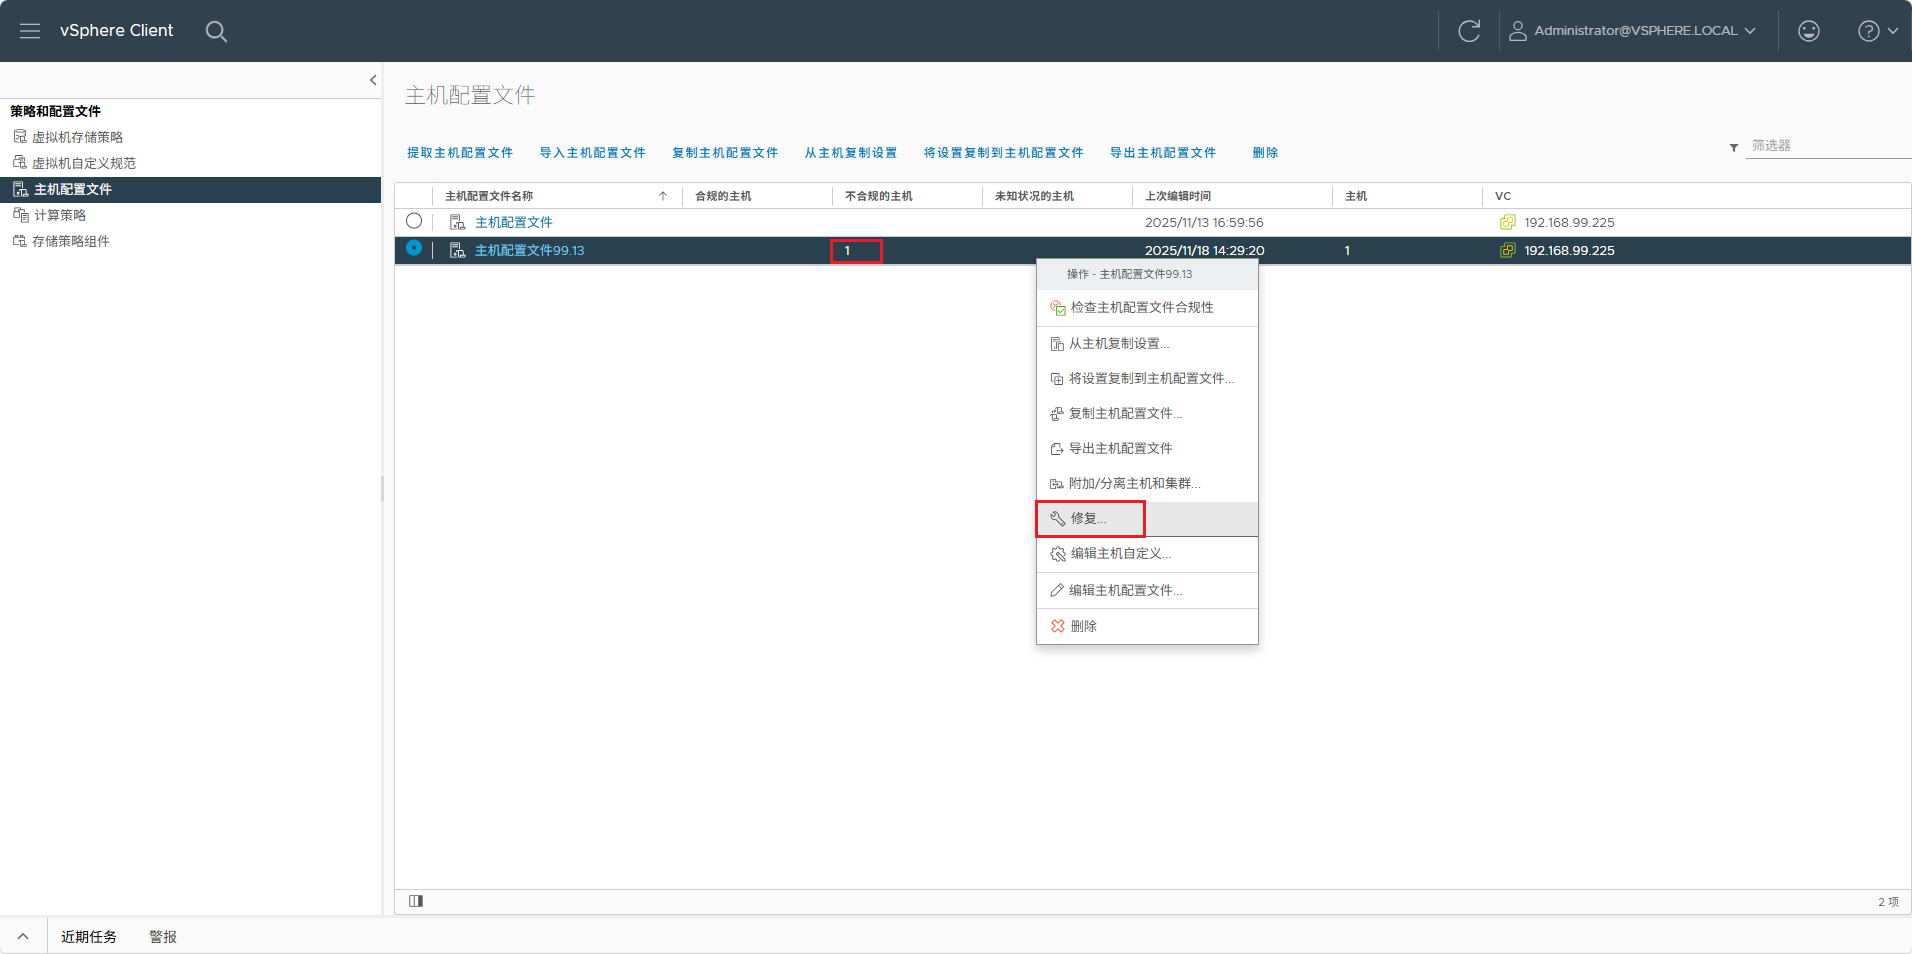This screenshot has width=1912, height=954.
Task: Sort by the 主机配置文件名称 column arrow
Action: point(662,196)
